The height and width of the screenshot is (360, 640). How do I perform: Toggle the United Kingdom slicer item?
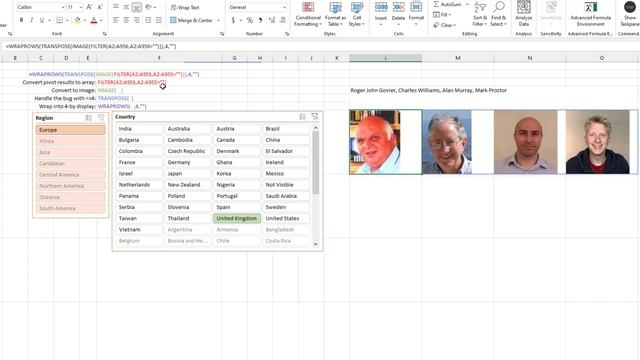[237, 218]
